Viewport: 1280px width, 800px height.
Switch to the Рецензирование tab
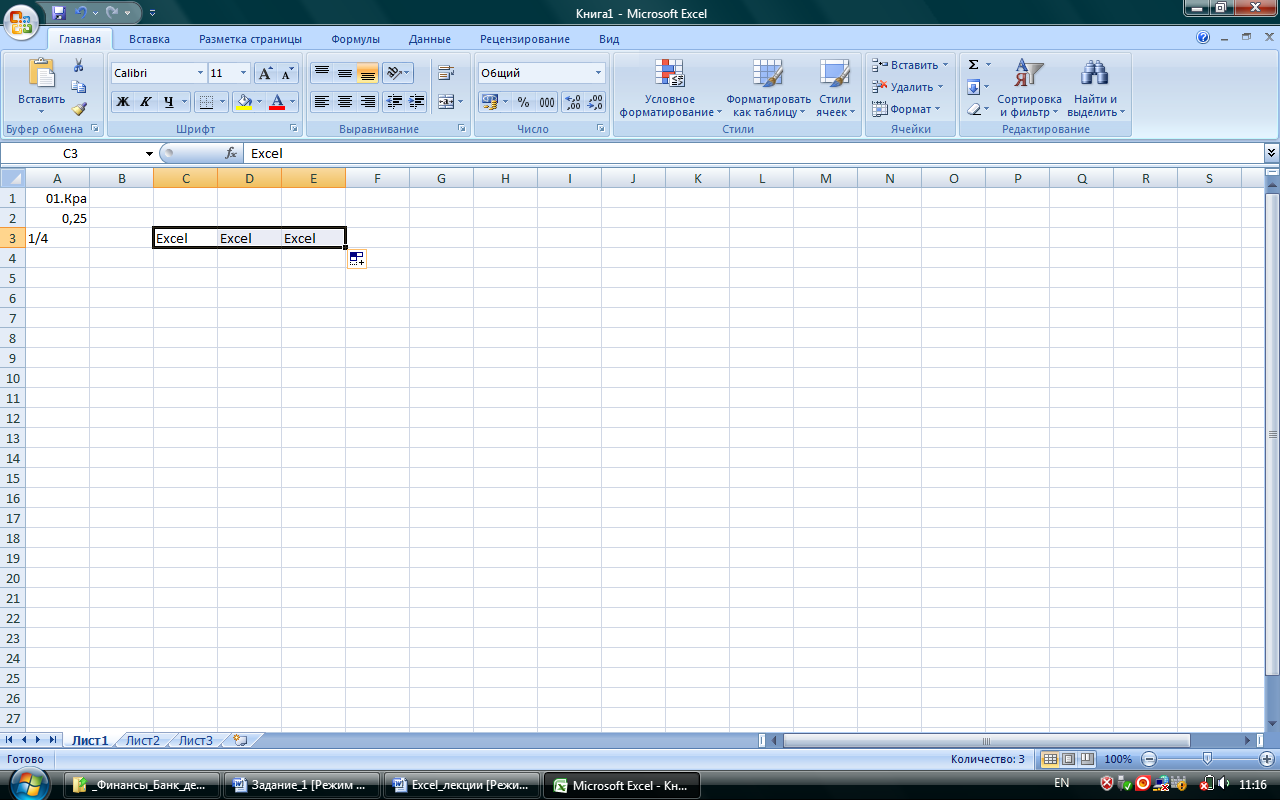point(525,39)
